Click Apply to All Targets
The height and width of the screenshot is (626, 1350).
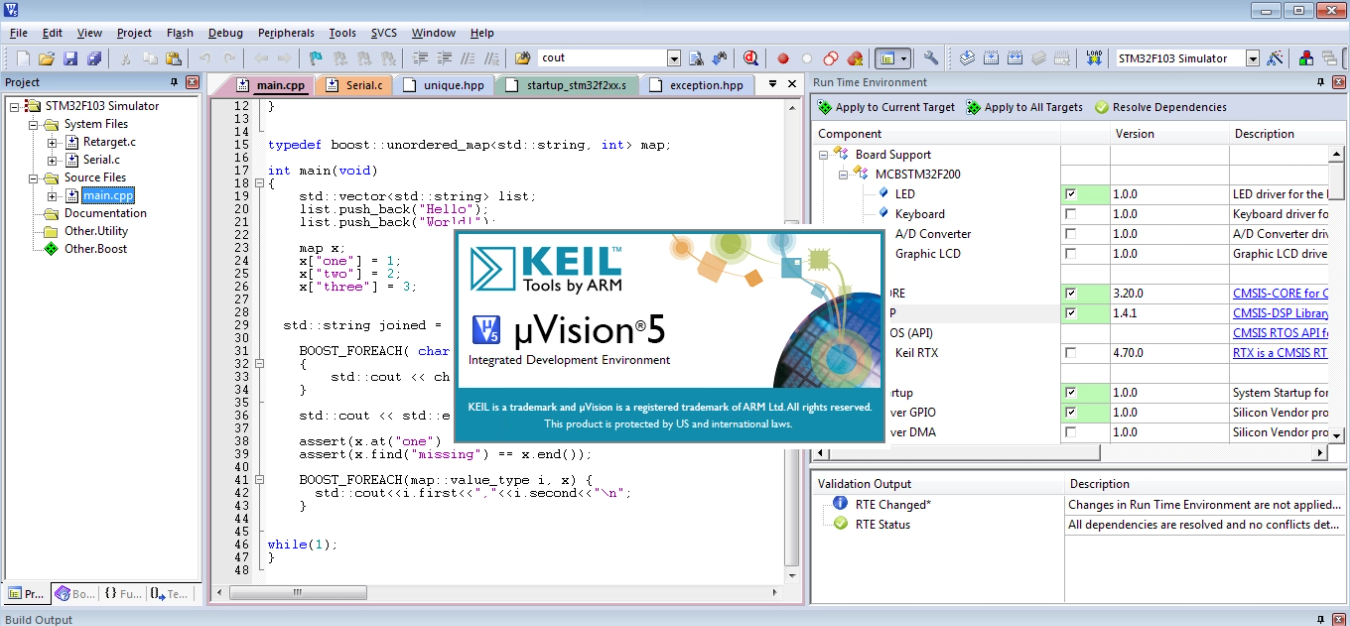point(1024,107)
